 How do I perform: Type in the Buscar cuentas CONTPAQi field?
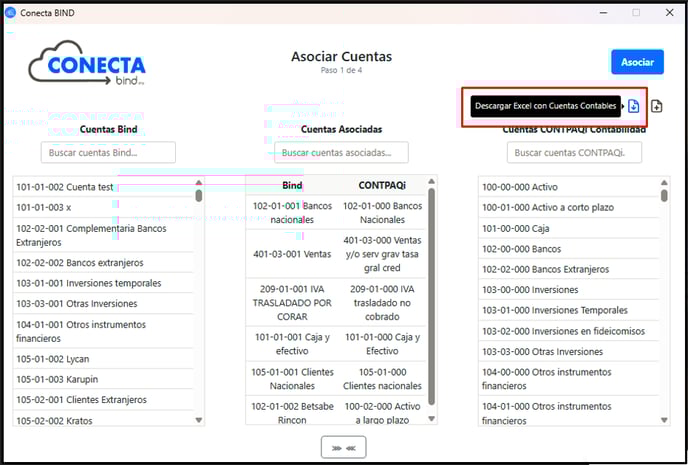point(574,152)
